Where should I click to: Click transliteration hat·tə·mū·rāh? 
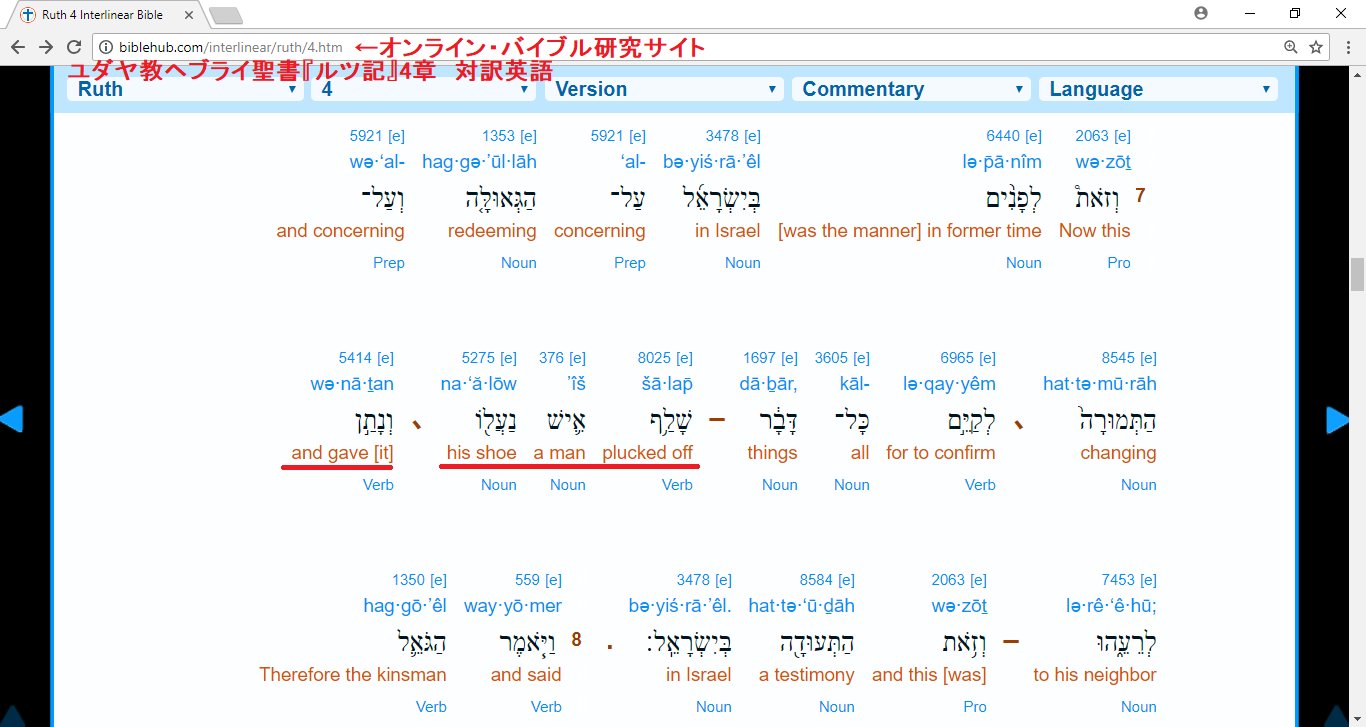pos(1099,384)
